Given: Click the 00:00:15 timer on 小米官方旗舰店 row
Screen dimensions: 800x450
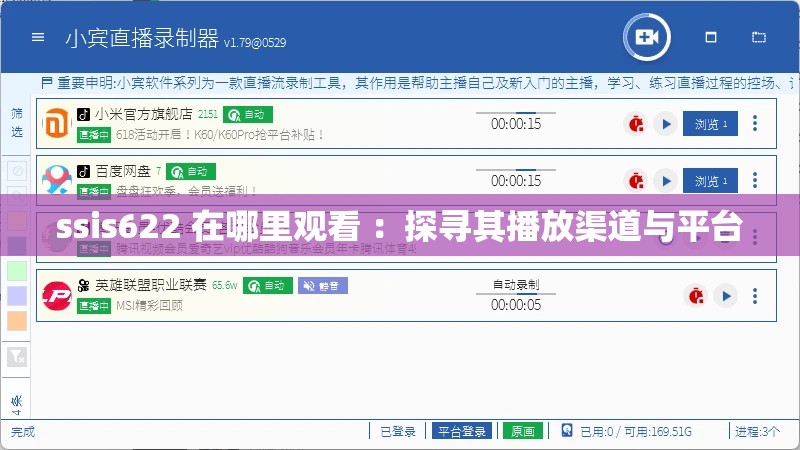Looking at the screenshot, I should [x=516, y=124].
